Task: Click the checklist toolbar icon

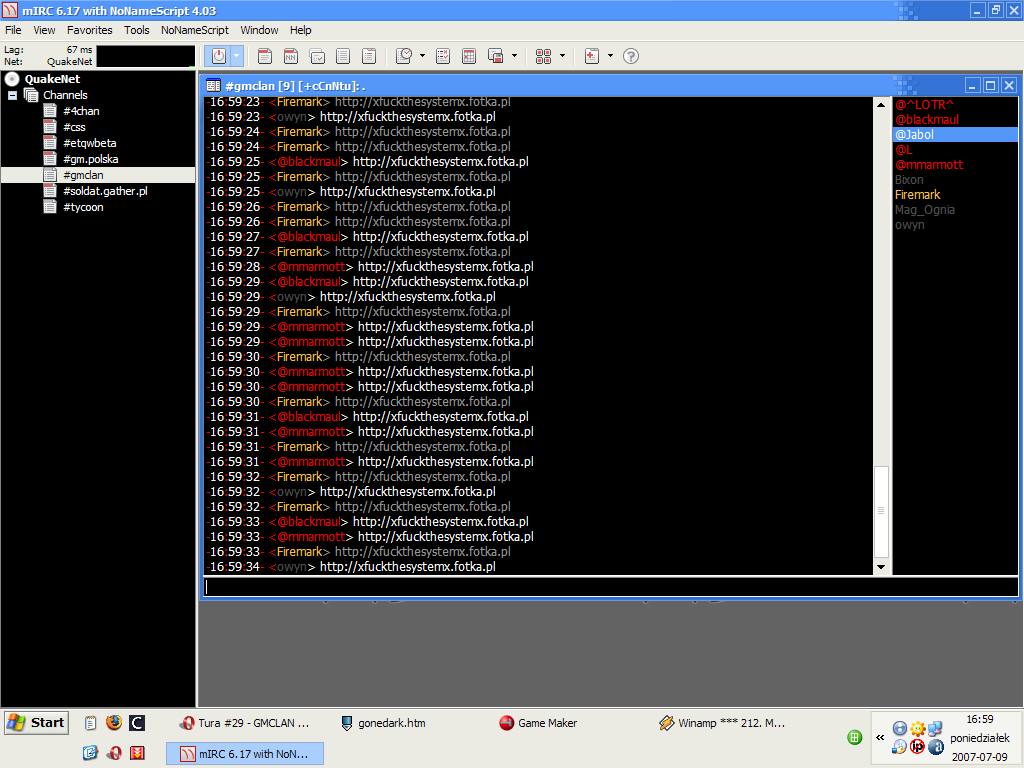Action: (x=443, y=56)
